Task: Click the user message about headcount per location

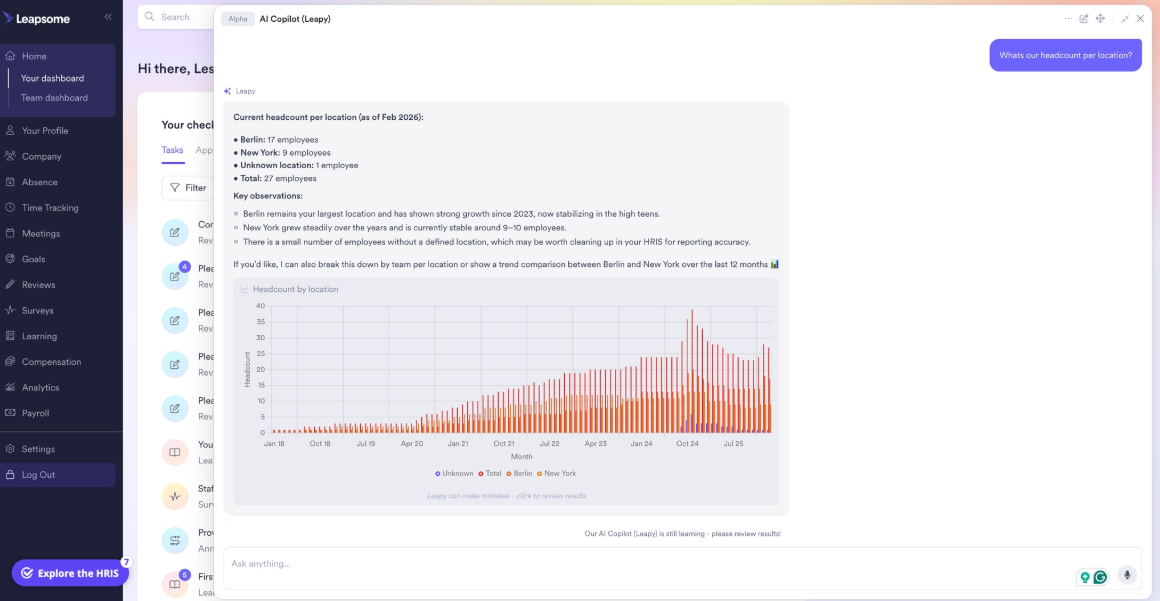Action: (x=1065, y=56)
